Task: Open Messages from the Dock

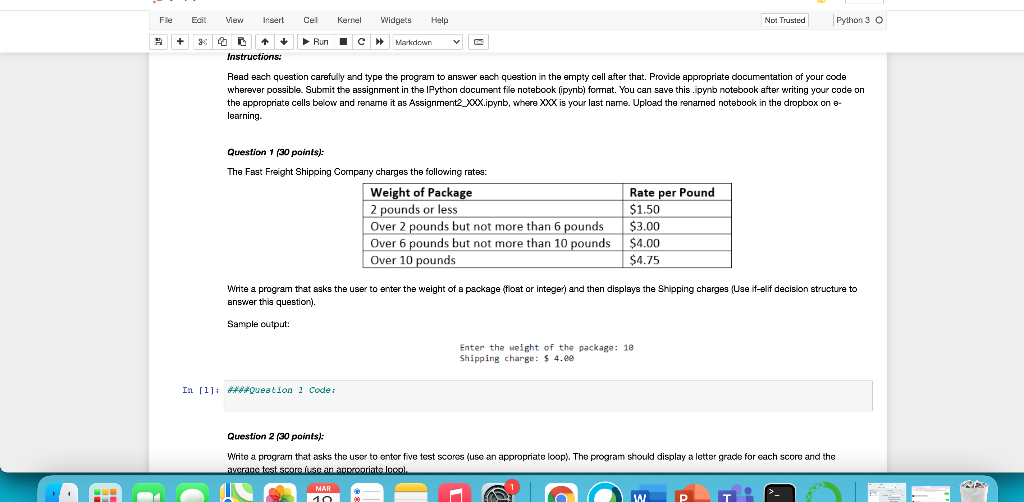Action: pos(192,492)
